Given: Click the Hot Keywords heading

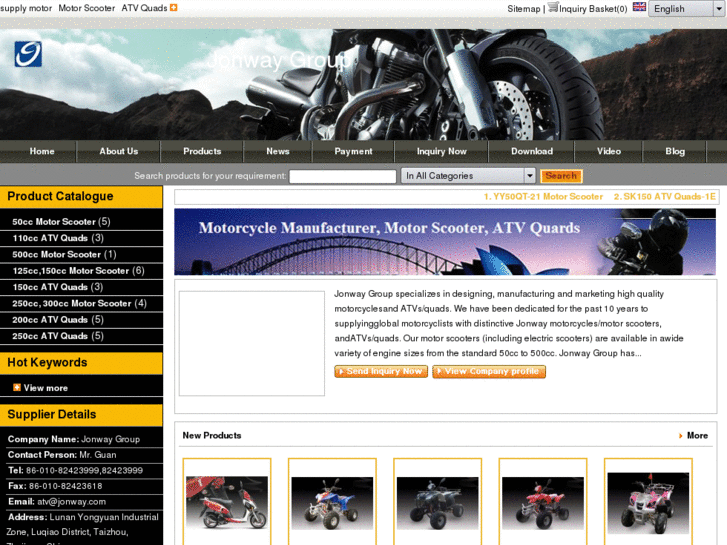Looking at the screenshot, I should point(47,362).
